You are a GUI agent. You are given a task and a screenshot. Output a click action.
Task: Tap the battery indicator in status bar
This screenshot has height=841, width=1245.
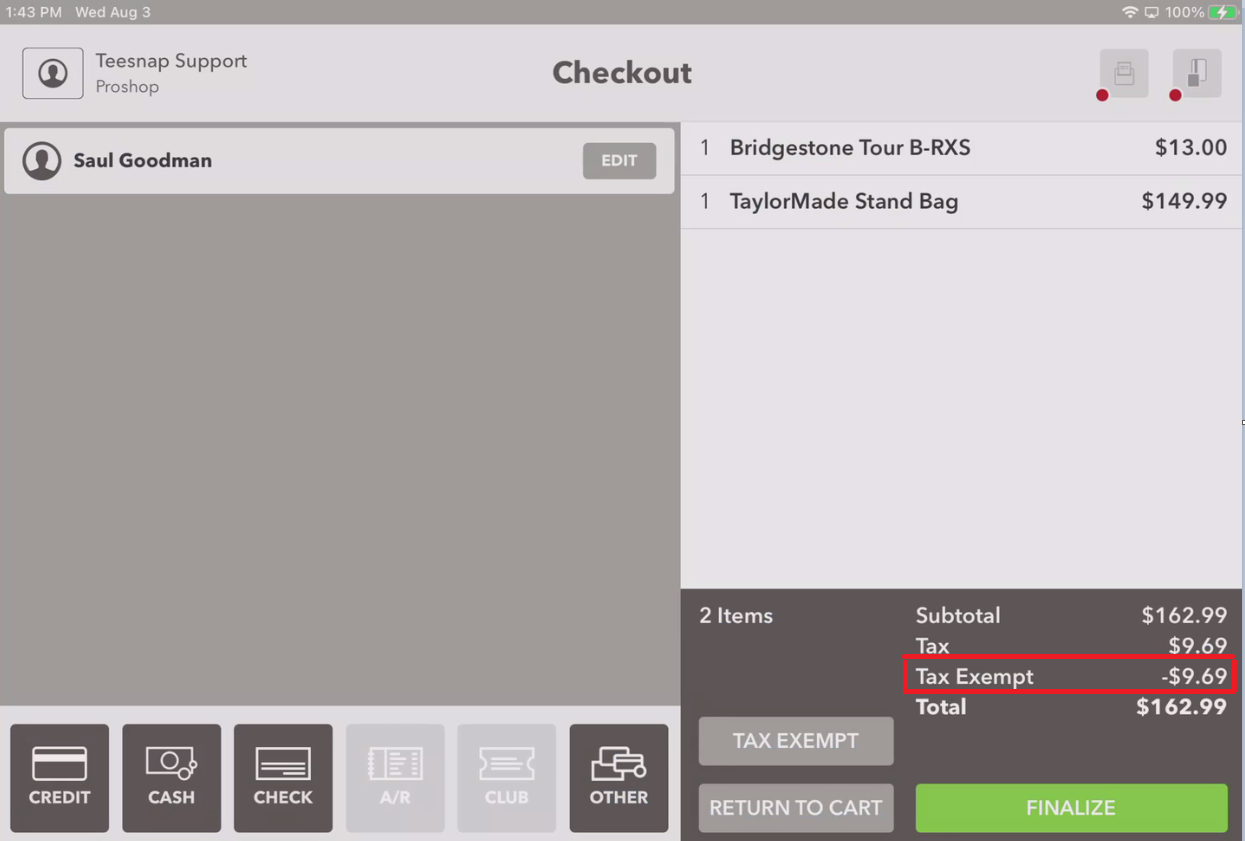pyautogui.click(x=1223, y=12)
